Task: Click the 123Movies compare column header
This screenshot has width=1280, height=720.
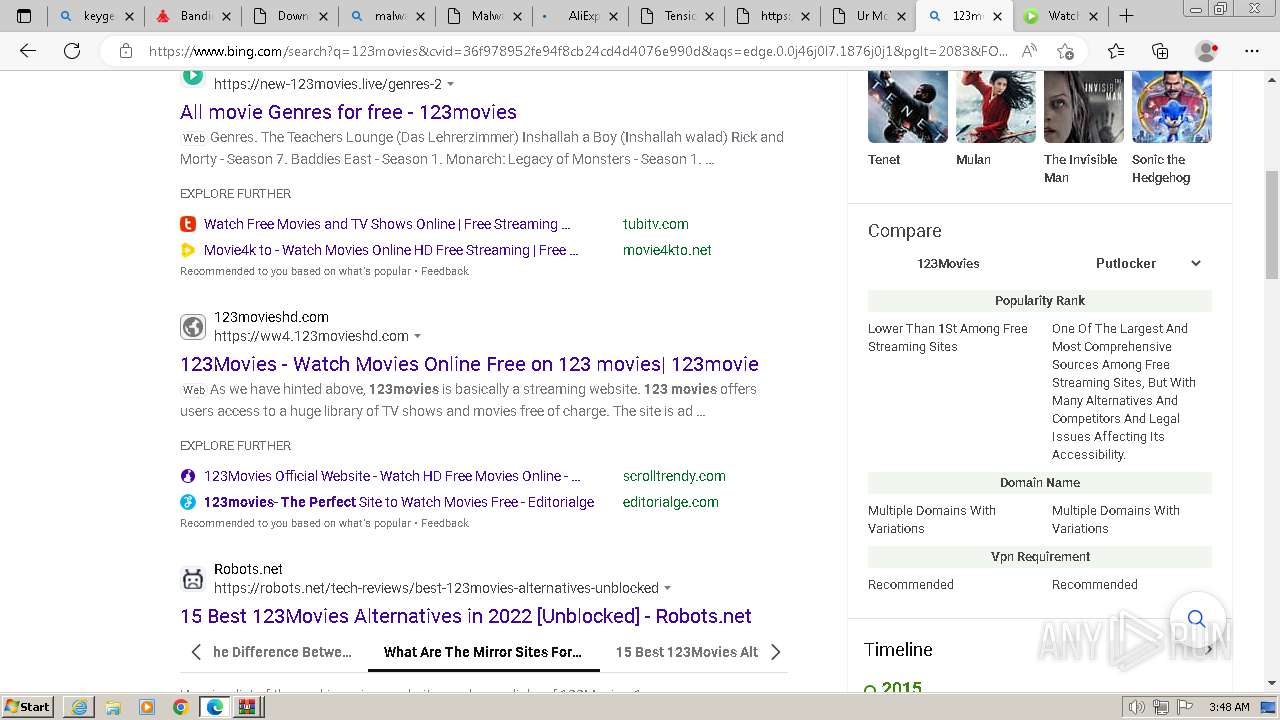Action: coord(948,263)
